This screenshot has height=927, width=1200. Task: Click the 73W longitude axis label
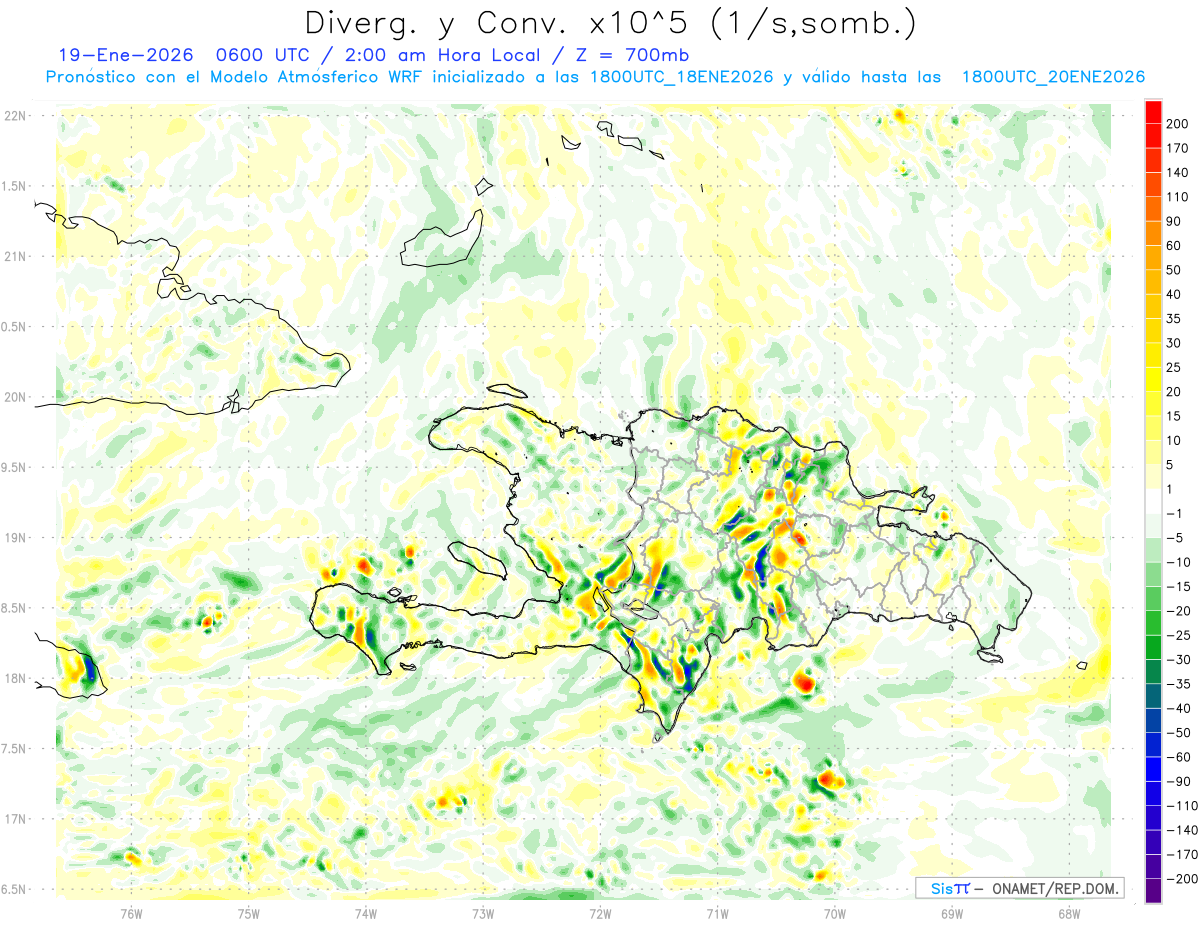pos(483,913)
